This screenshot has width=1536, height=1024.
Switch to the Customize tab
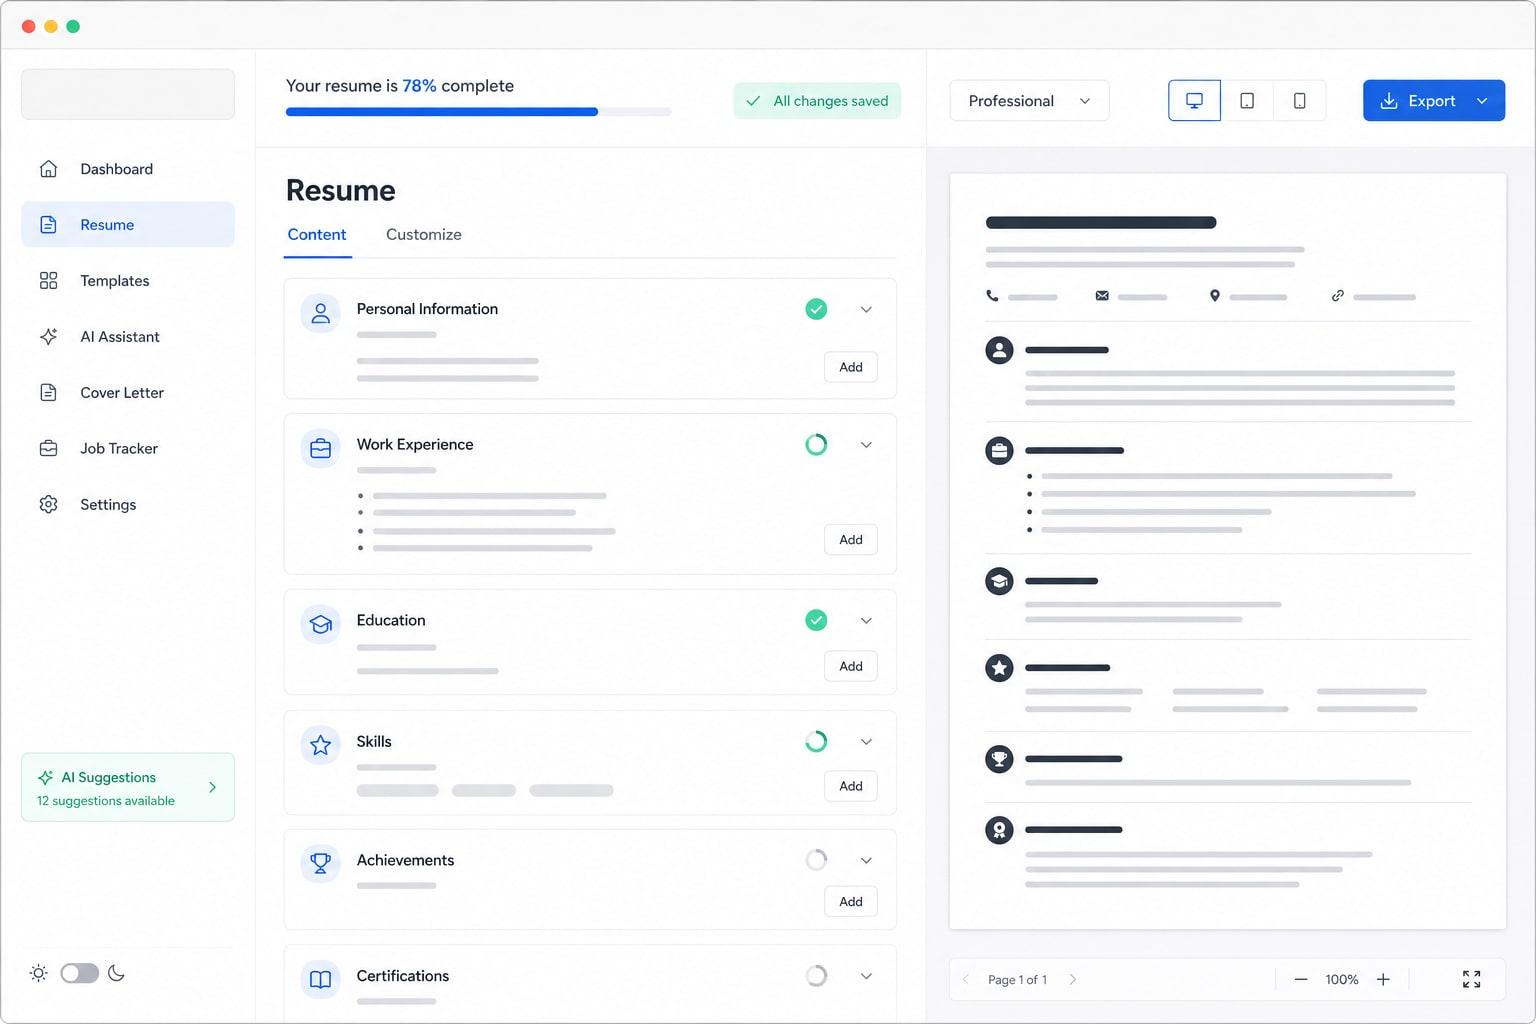(x=424, y=235)
